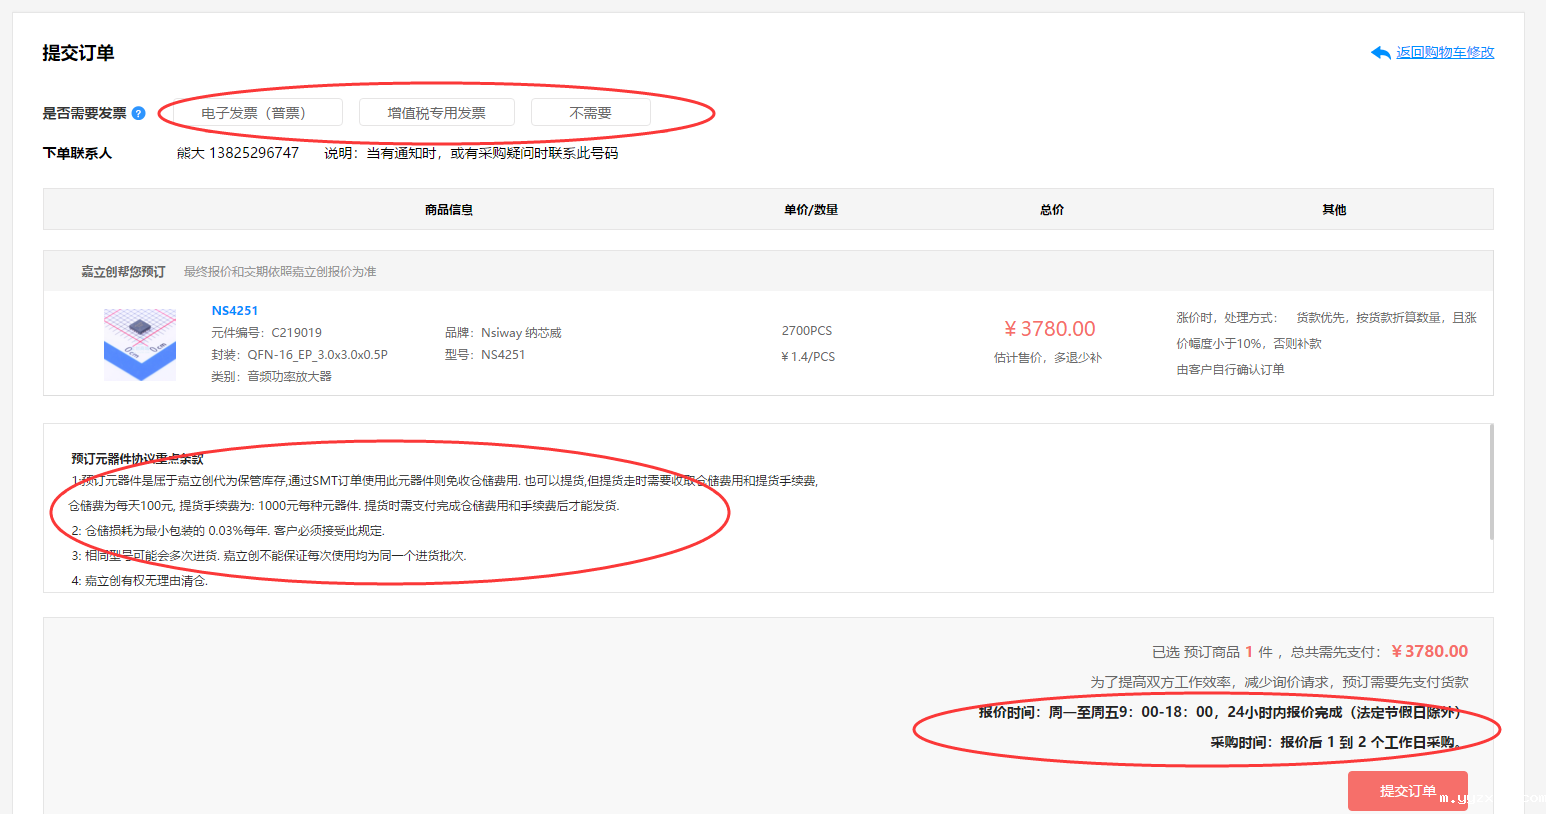Open the invoice help question-mark icon
Screen dimensions: 1546x814
coord(139,113)
